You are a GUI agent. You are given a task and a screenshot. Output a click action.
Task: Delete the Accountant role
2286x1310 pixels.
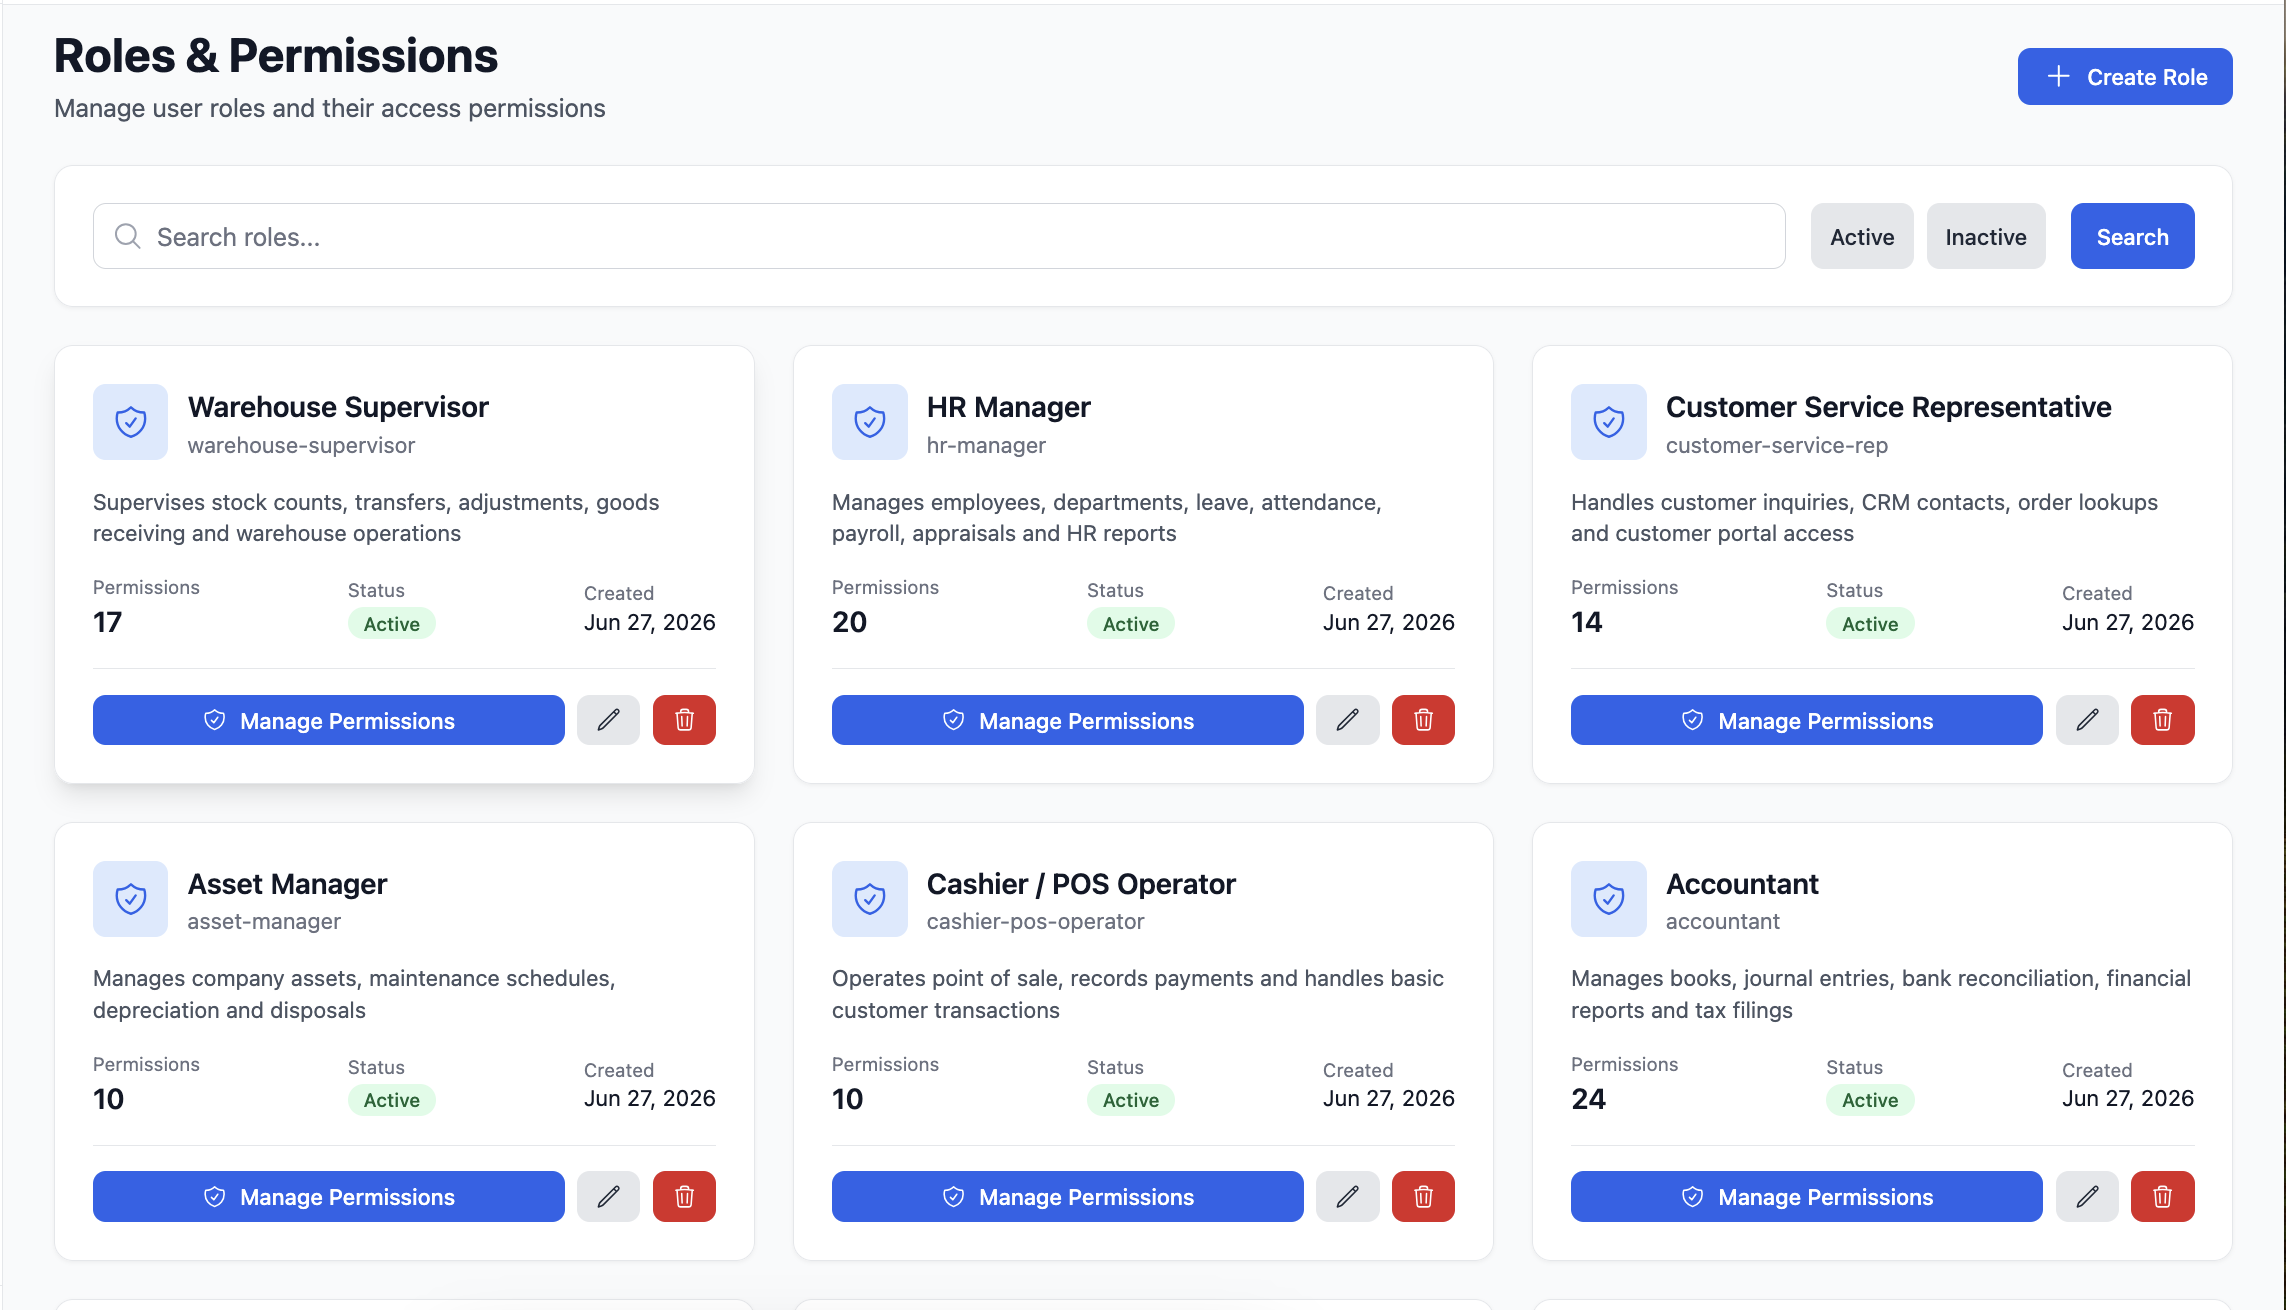tap(2162, 1196)
